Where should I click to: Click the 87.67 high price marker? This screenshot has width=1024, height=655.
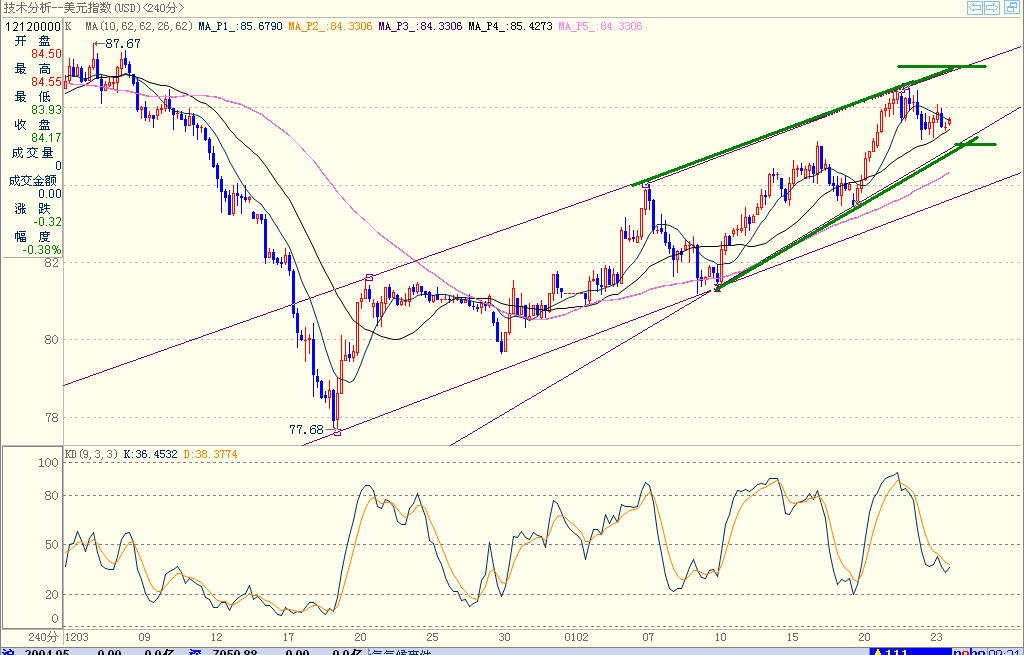(122, 44)
